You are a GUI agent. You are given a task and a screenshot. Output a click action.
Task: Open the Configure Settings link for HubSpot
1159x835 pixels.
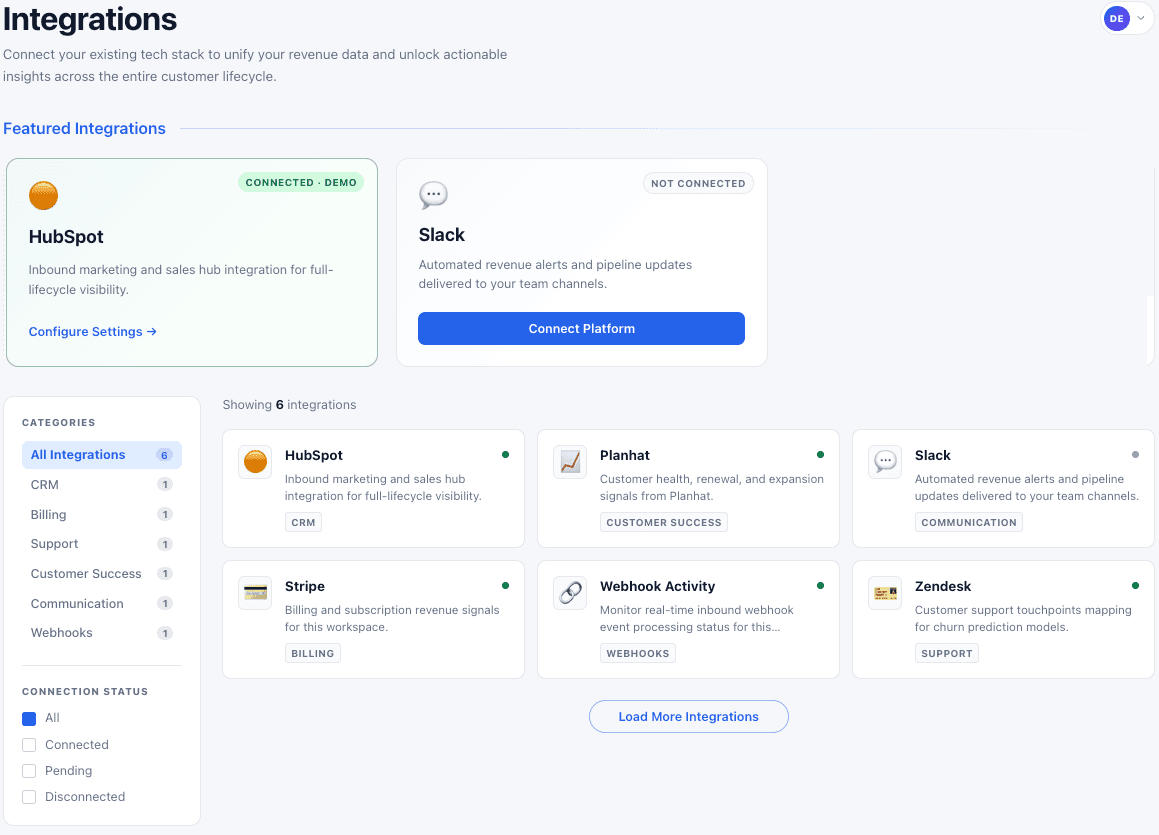click(x=92, y=332)
